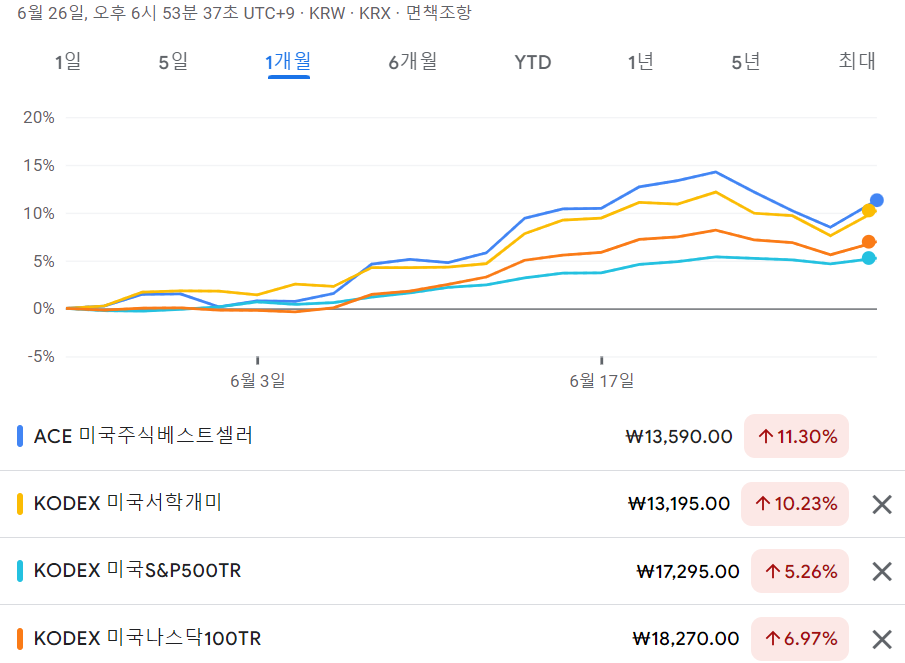Screen dimensions: 905x663
Task: Click the ₩17,295.00 price value
Action: click(687, 571)
